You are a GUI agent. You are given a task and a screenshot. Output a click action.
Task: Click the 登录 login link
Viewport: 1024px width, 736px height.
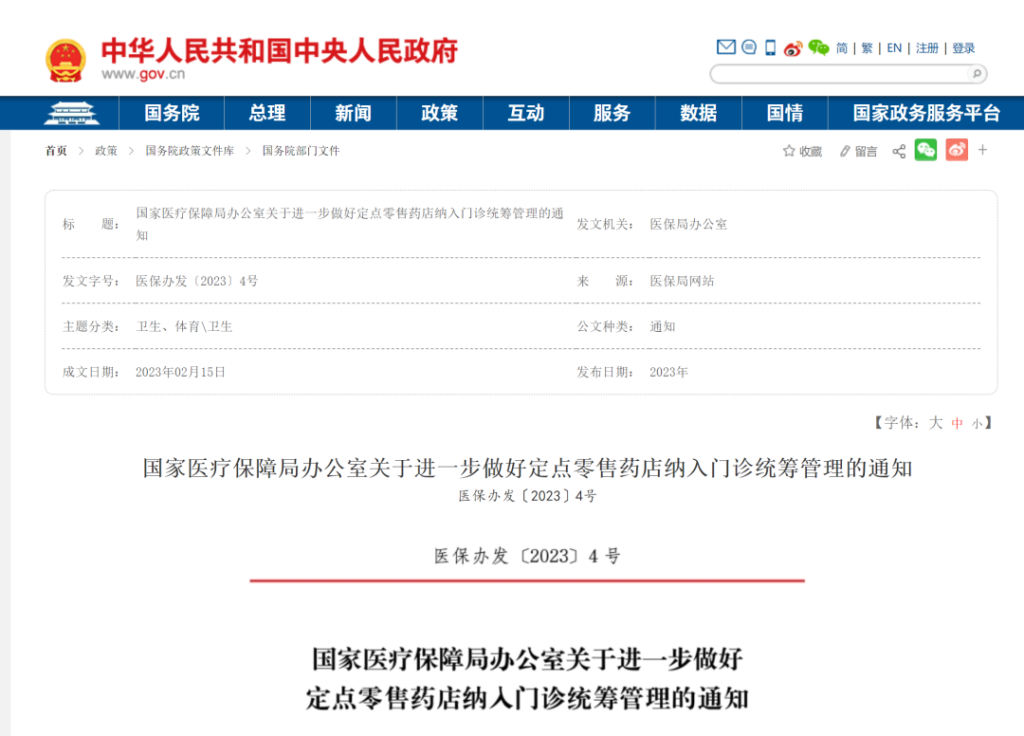[963, 48]
